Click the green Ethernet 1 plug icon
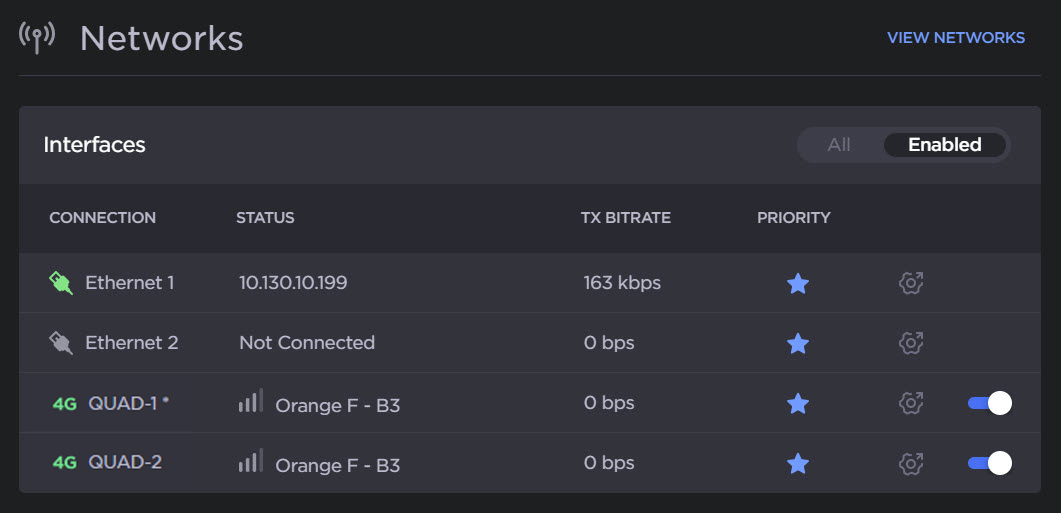1061x513 pixels. pos(62,284)
